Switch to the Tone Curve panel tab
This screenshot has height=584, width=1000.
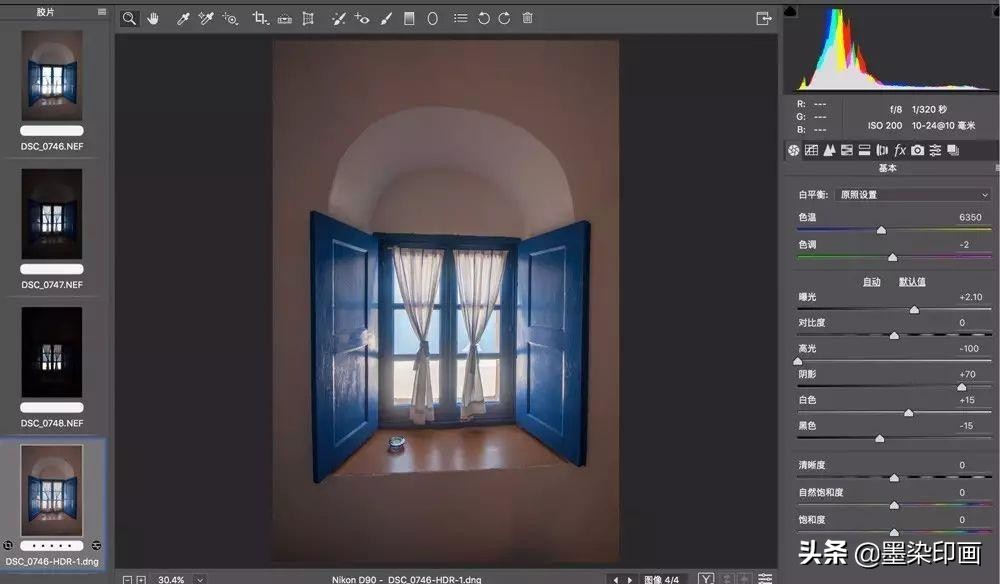point(811,150)
